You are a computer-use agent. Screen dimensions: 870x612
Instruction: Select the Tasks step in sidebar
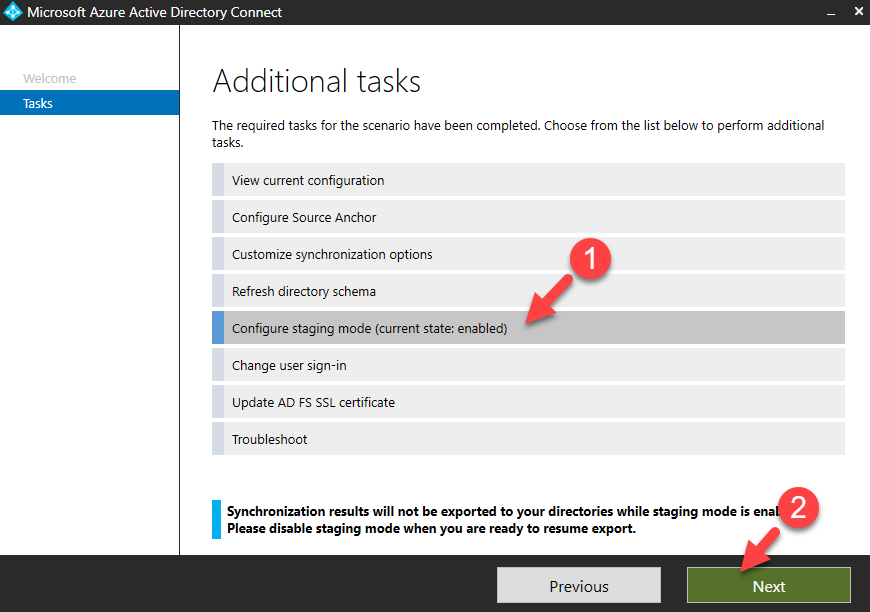point(89,103)
